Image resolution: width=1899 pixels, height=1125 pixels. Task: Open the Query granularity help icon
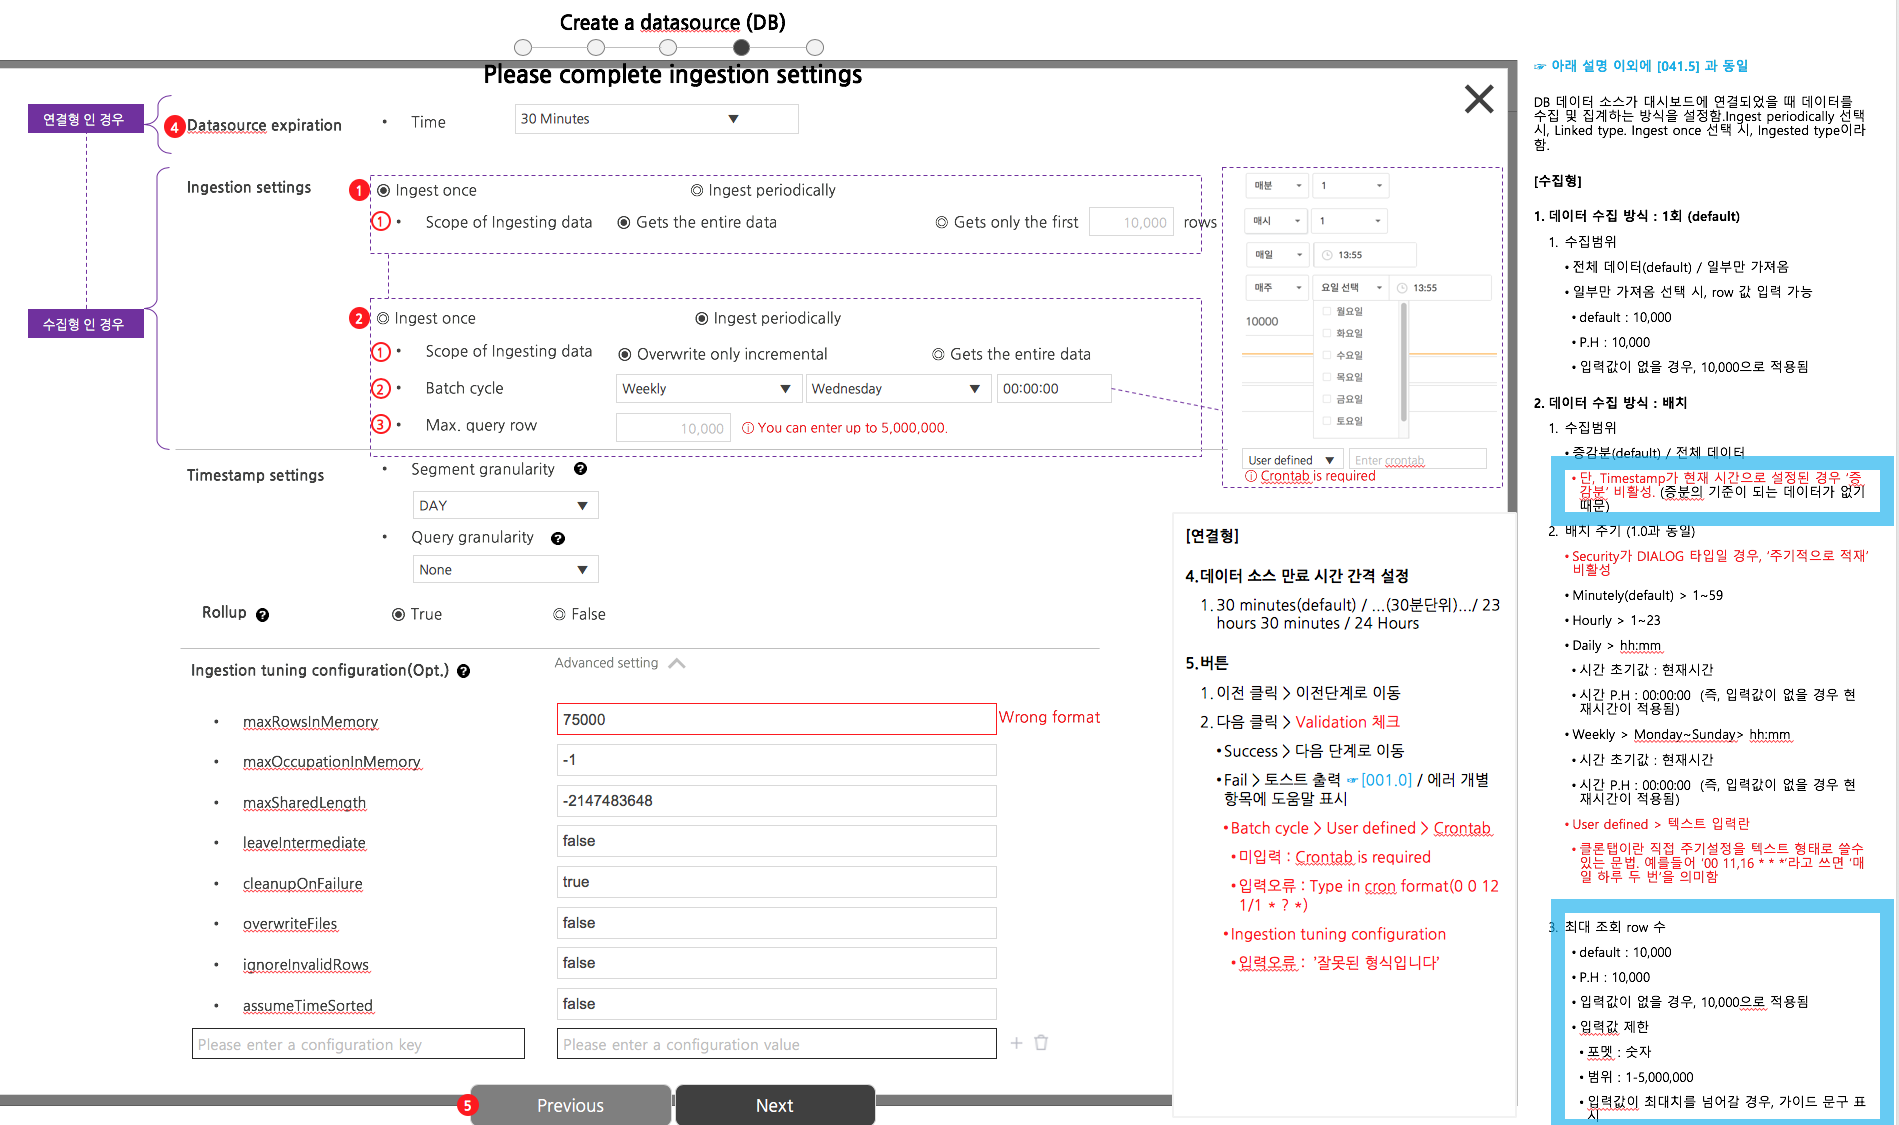coord(558,537)
